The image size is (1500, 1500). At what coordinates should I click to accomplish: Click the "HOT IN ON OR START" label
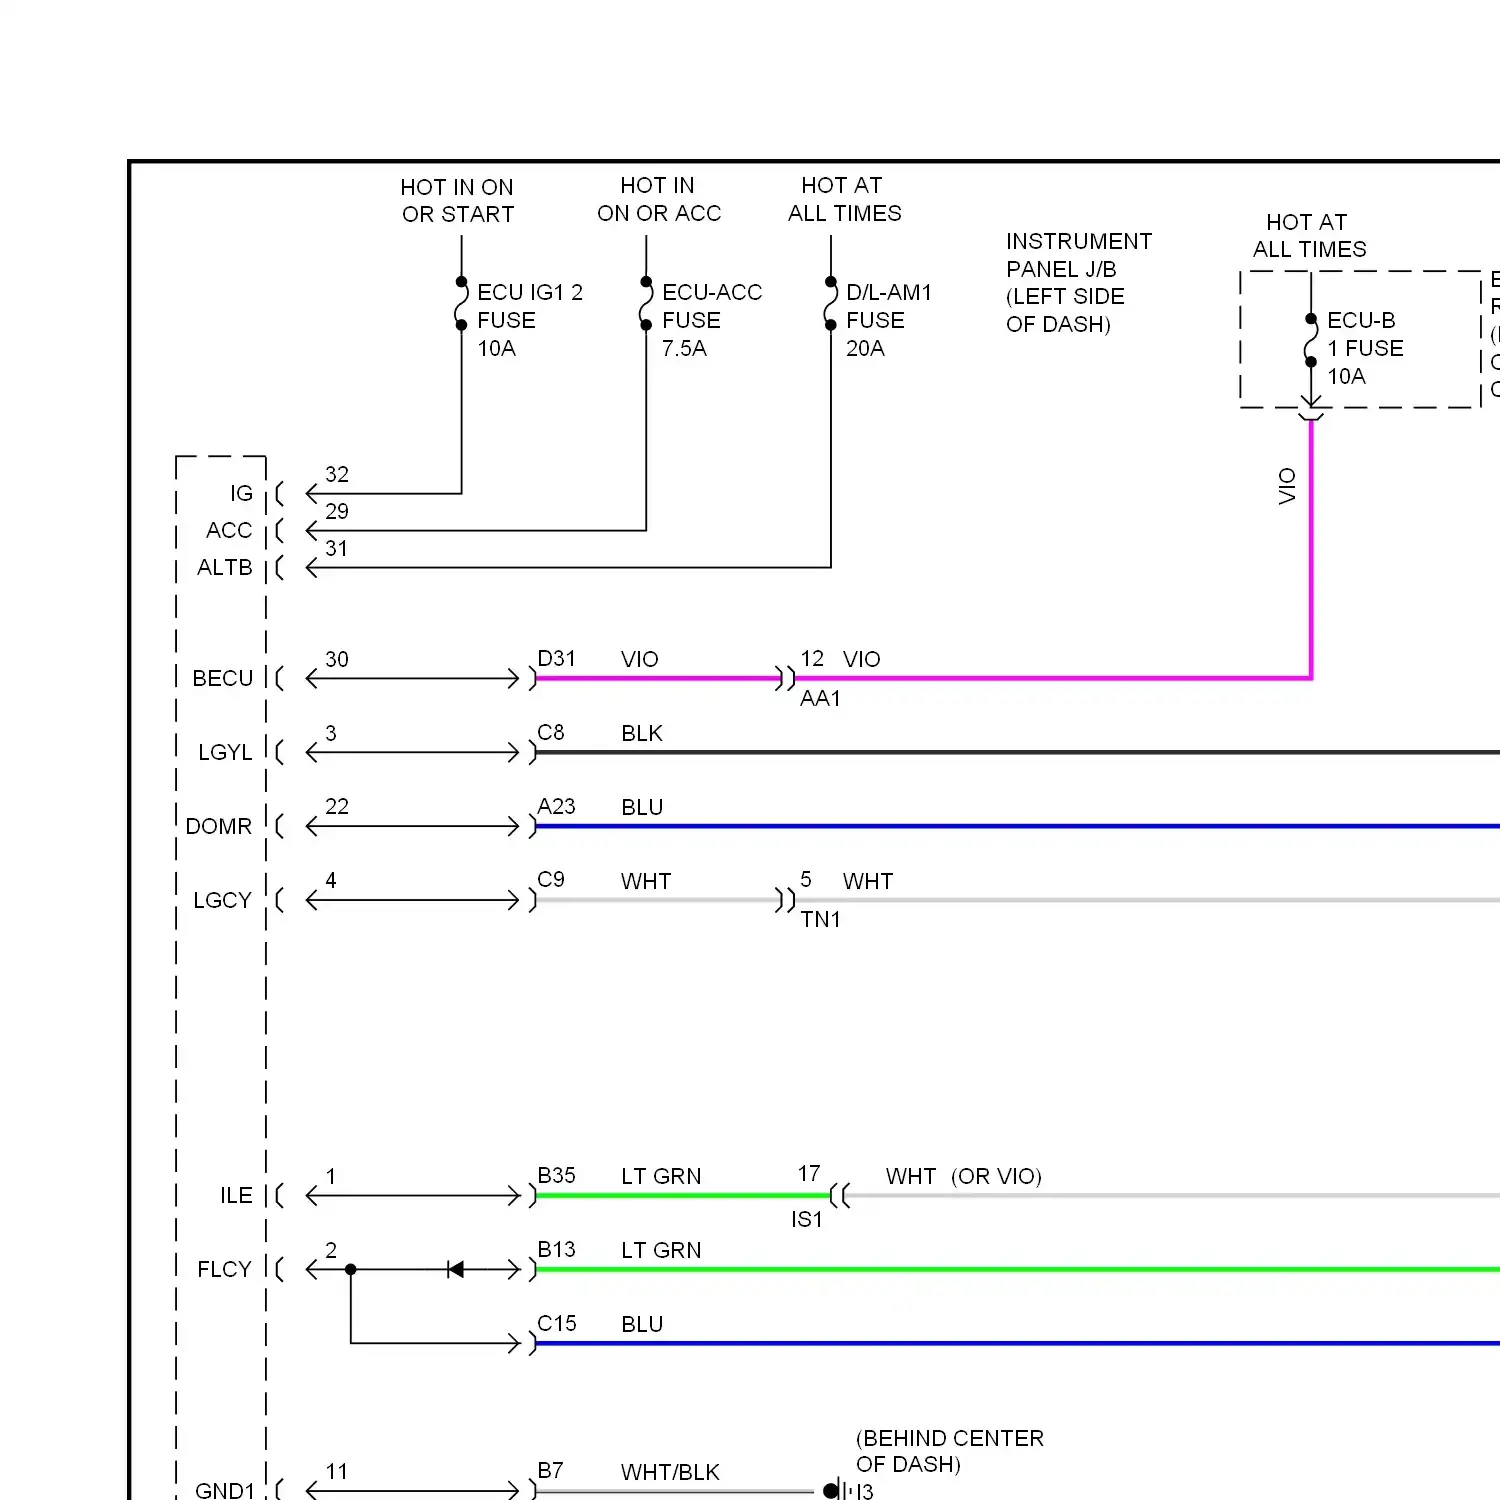457,201
